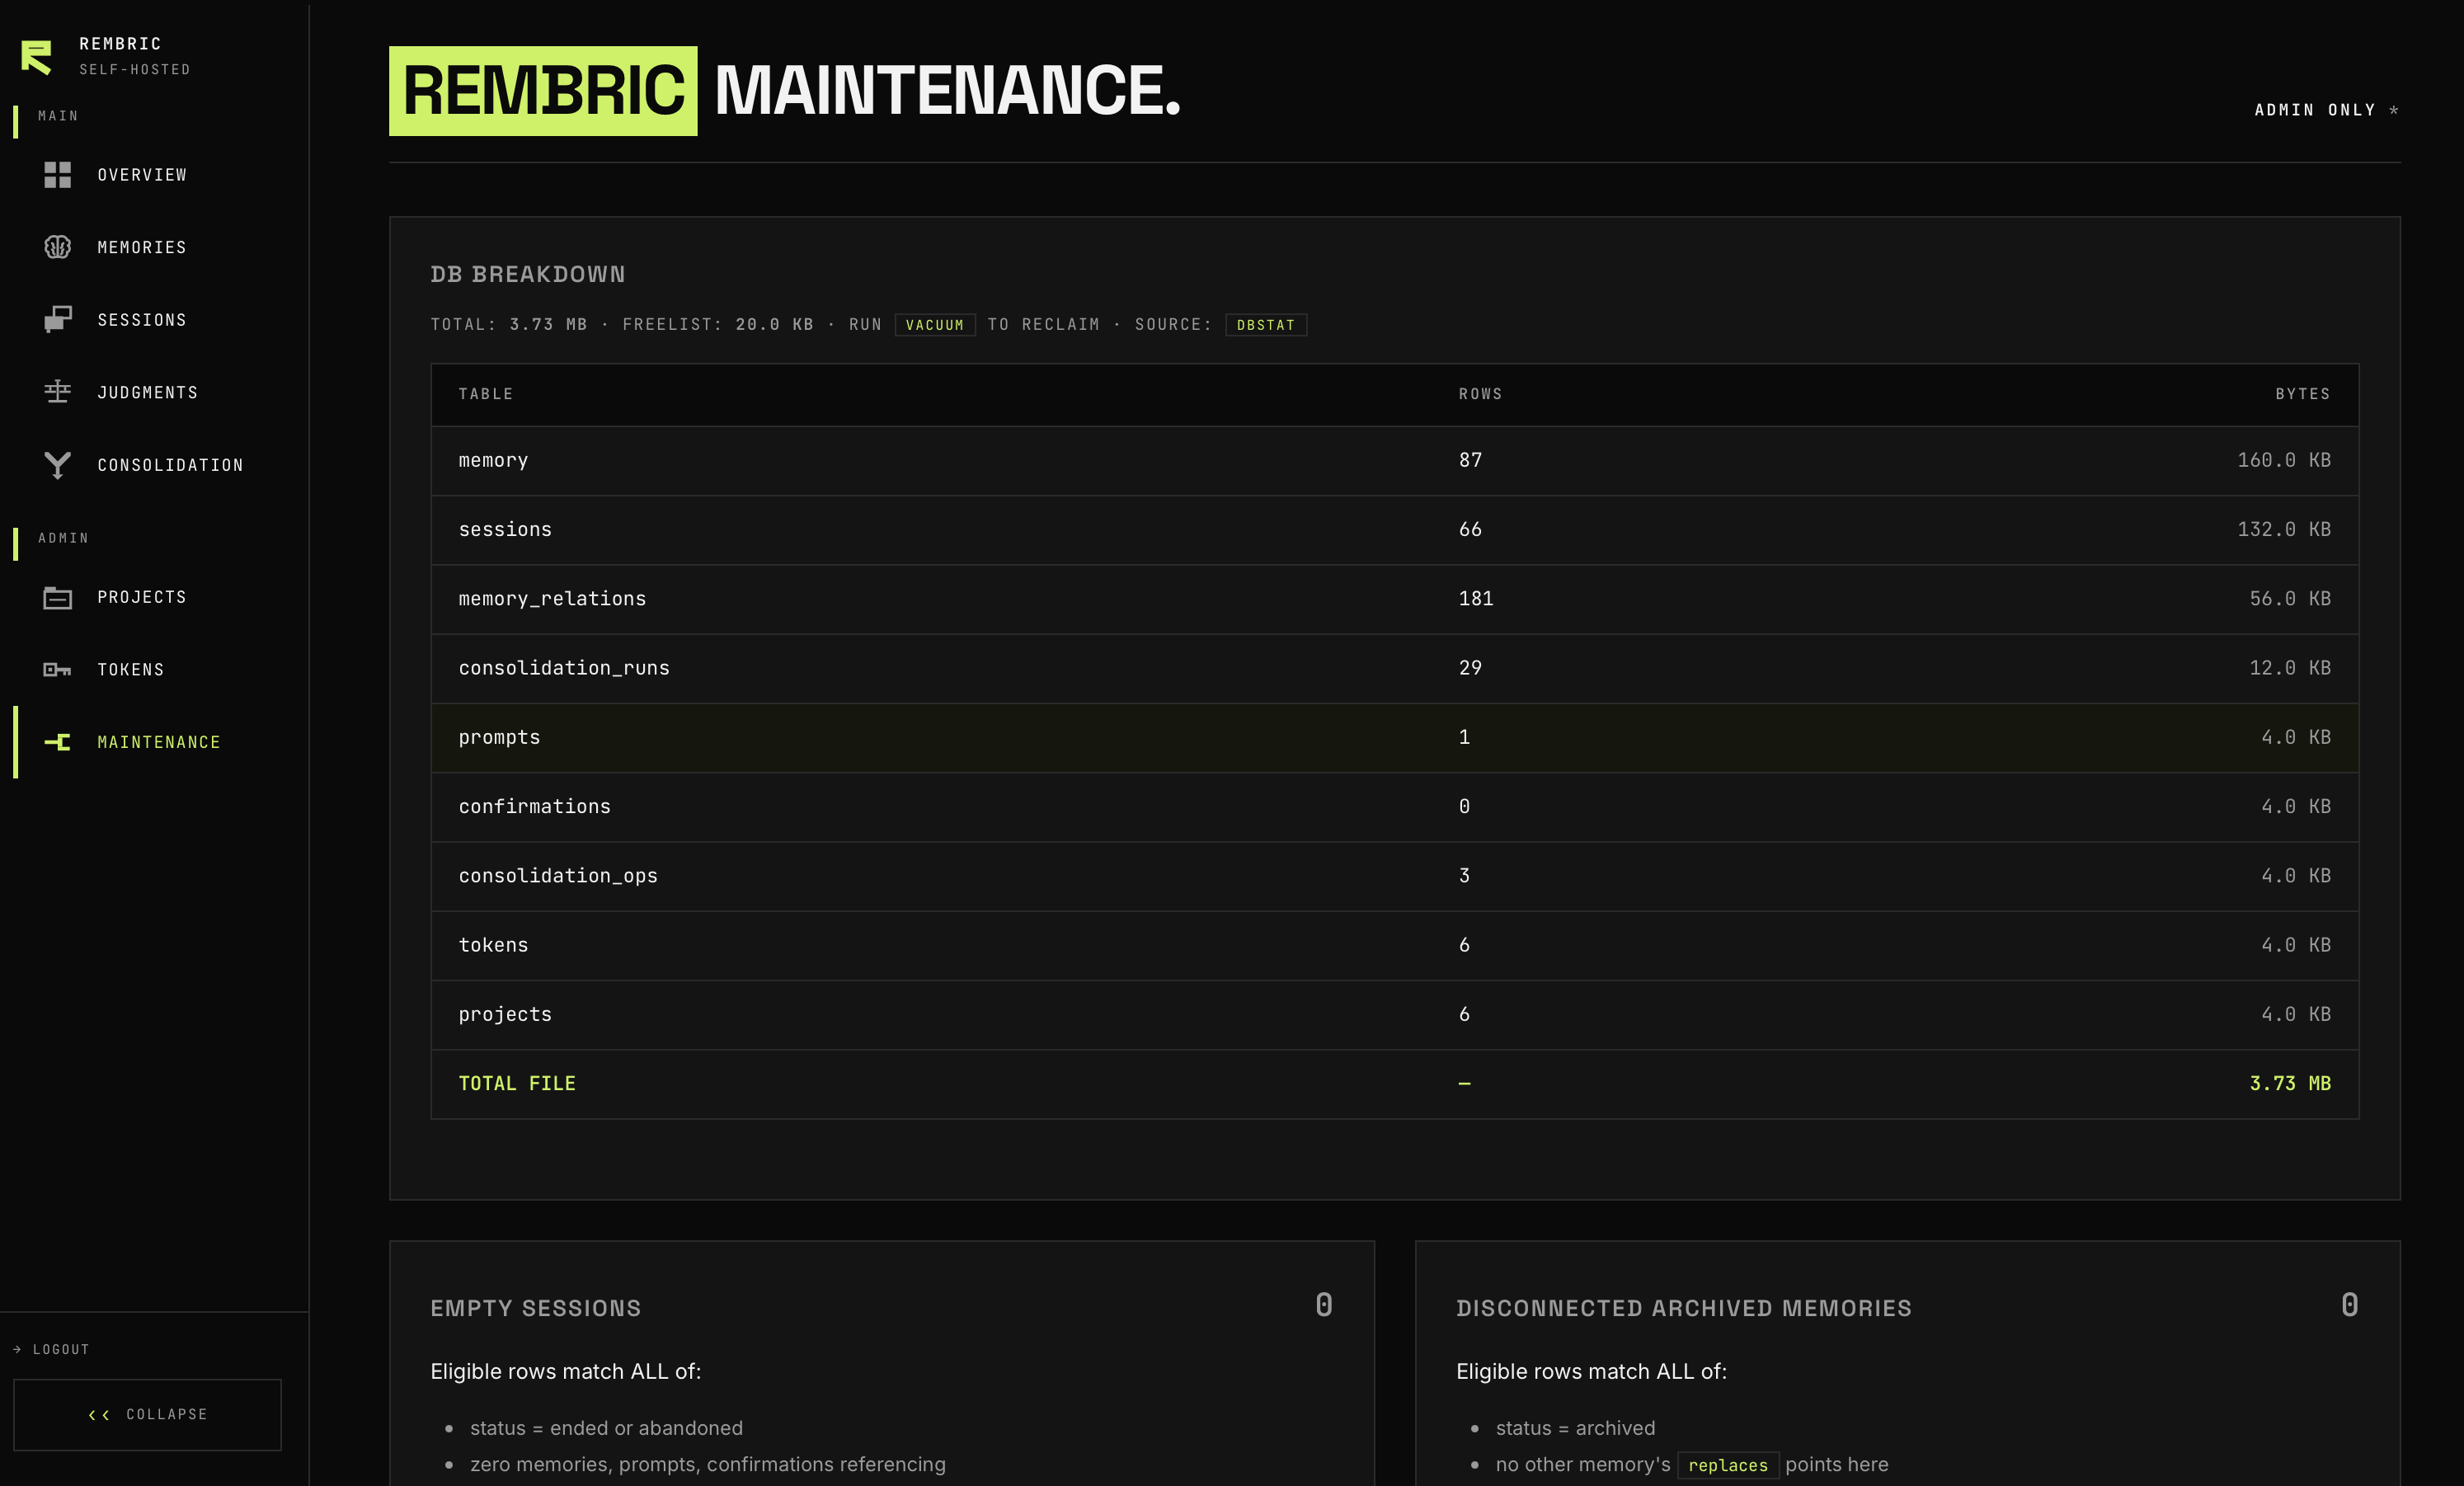Click the 12.0 KB bytes value
Viewport: 2464px width, 1486px height.
click(2289, 668)
